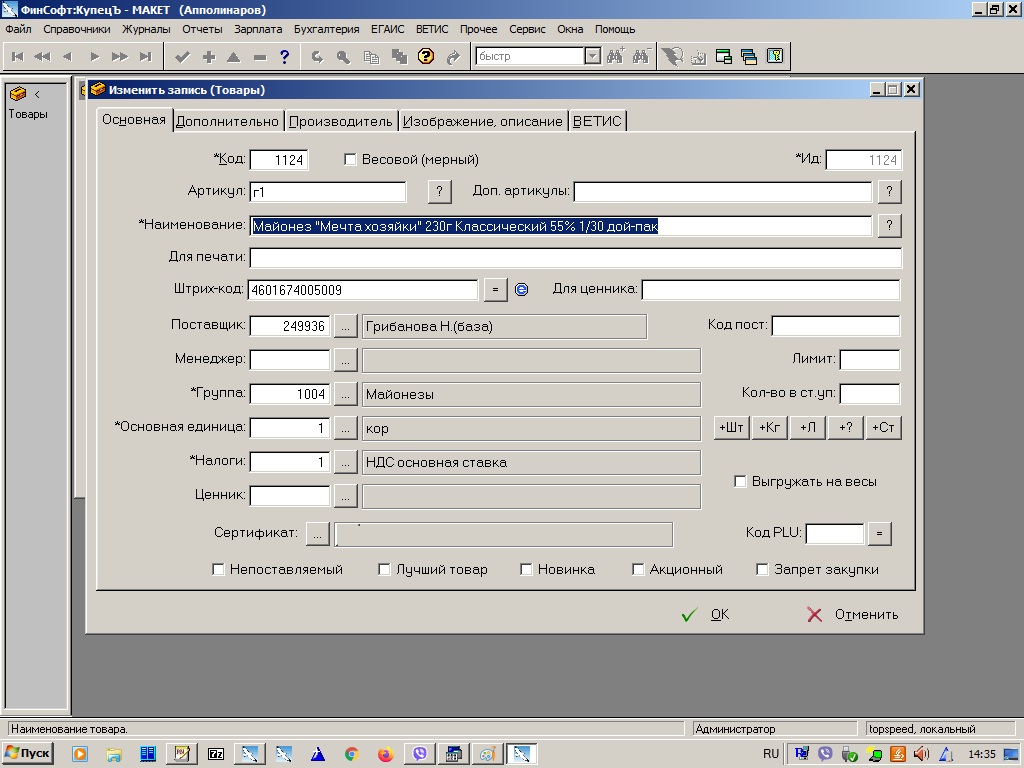Click the +Кг unit button
Viewport: 1024px width, 768px height.
coord(769,428)
